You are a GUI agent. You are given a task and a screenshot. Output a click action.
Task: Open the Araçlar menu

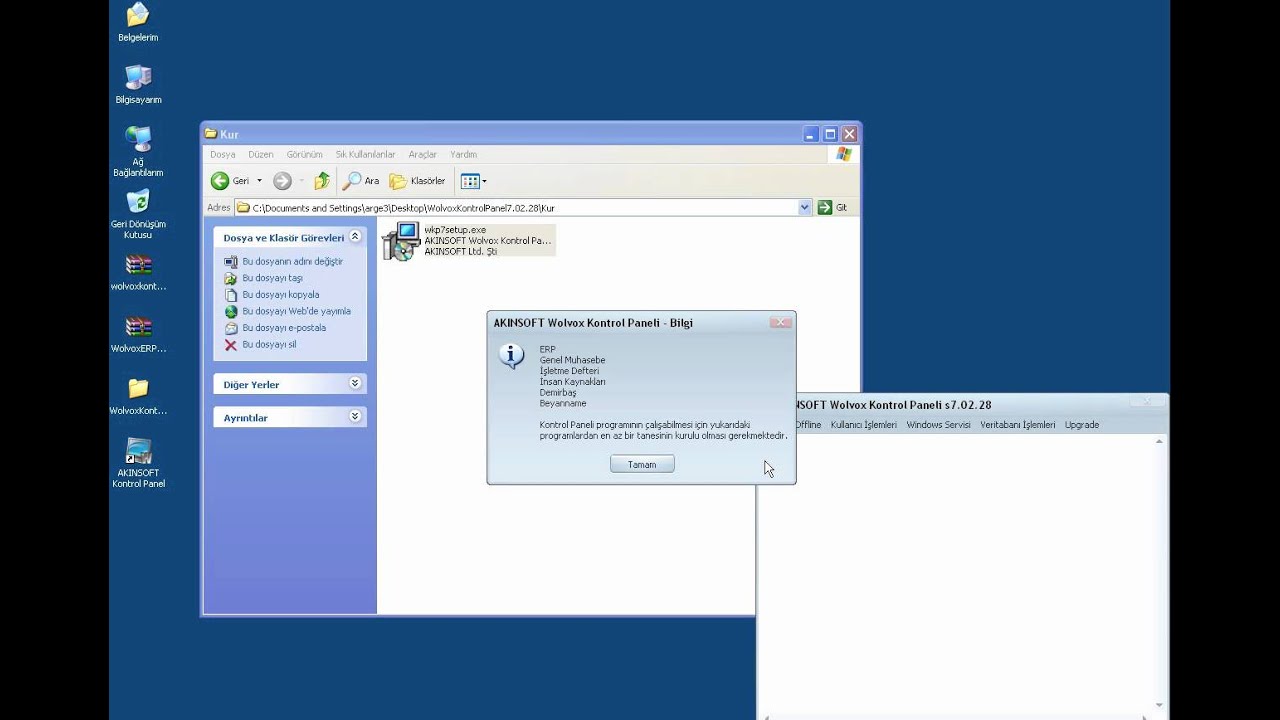point(422,155)
